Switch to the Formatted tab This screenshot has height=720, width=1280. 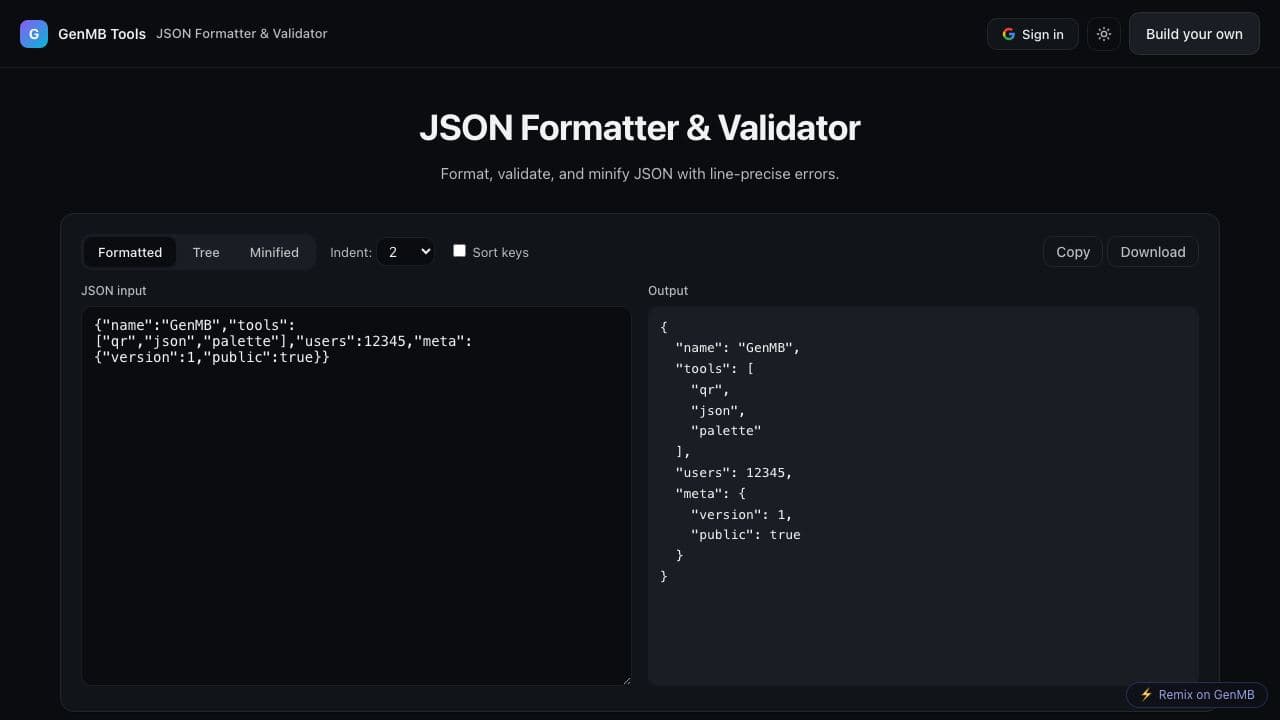click(130, 252)
